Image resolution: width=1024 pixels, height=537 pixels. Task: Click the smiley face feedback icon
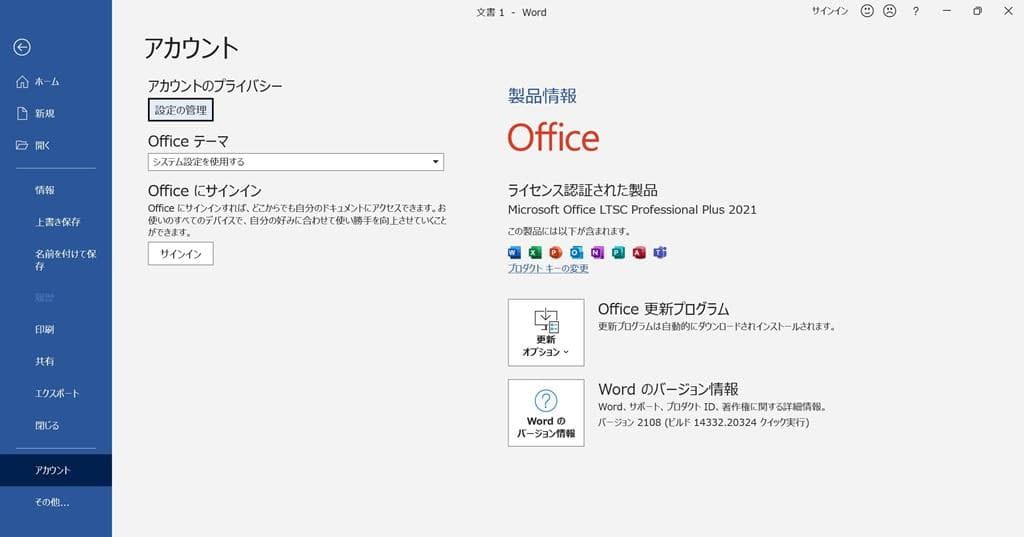(x=866, y=11)
